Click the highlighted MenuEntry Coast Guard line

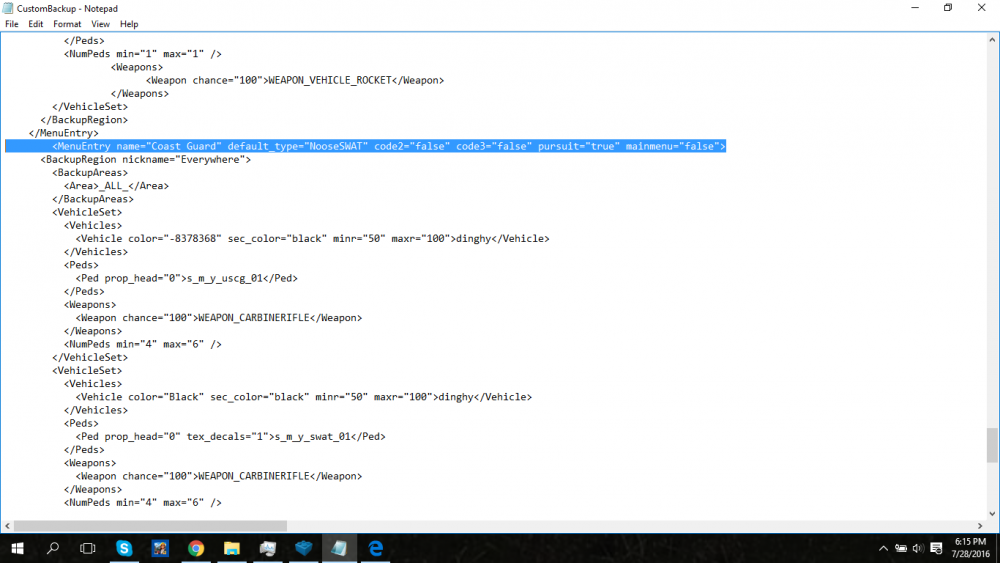(x=365, y=146)
